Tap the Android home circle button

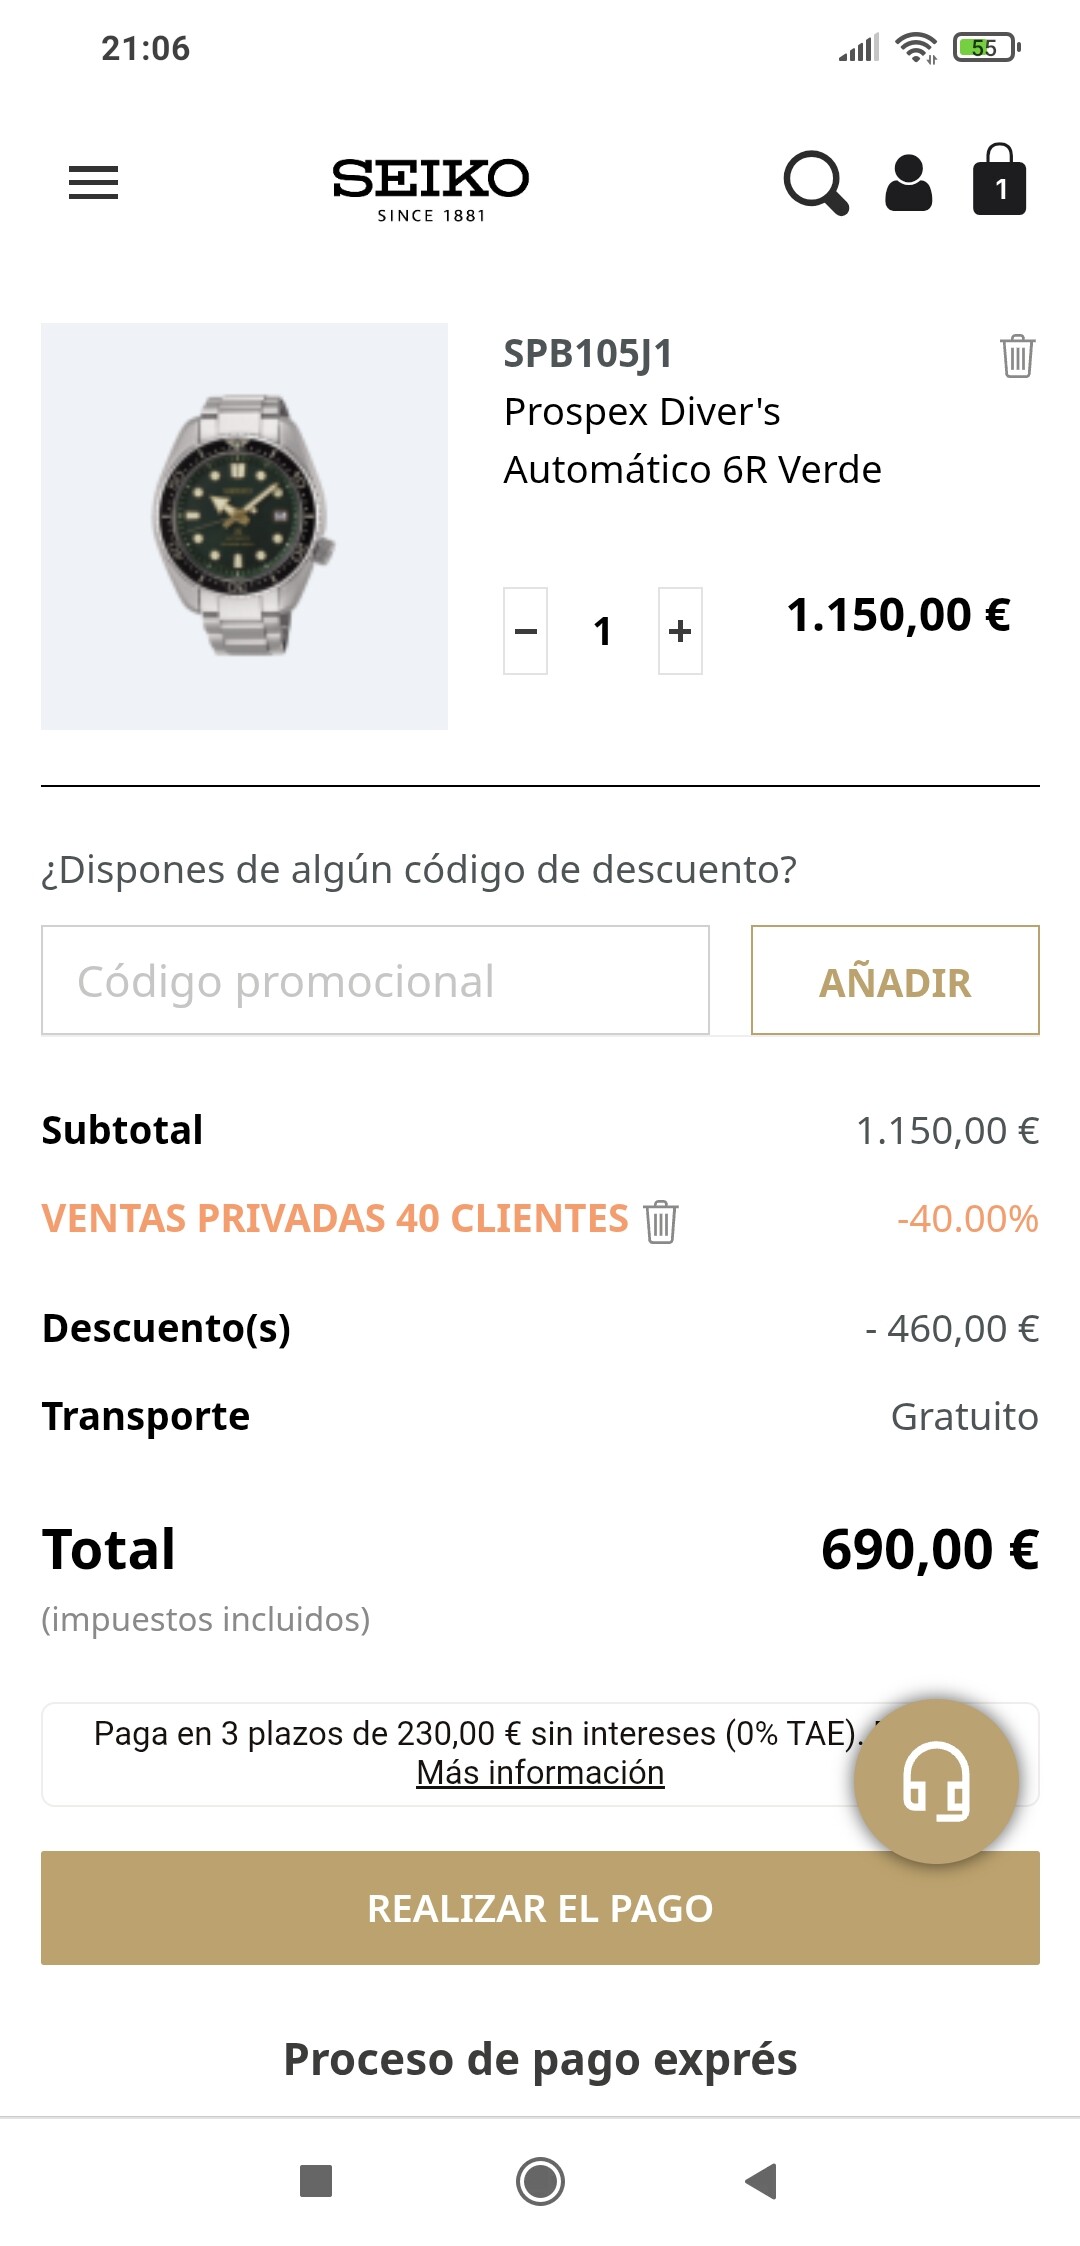tap(540, 2181)
